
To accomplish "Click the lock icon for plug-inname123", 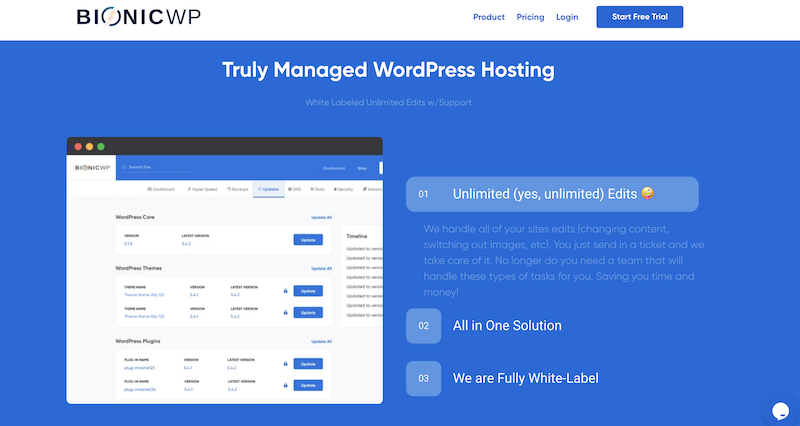I will (x=285, y=364).
